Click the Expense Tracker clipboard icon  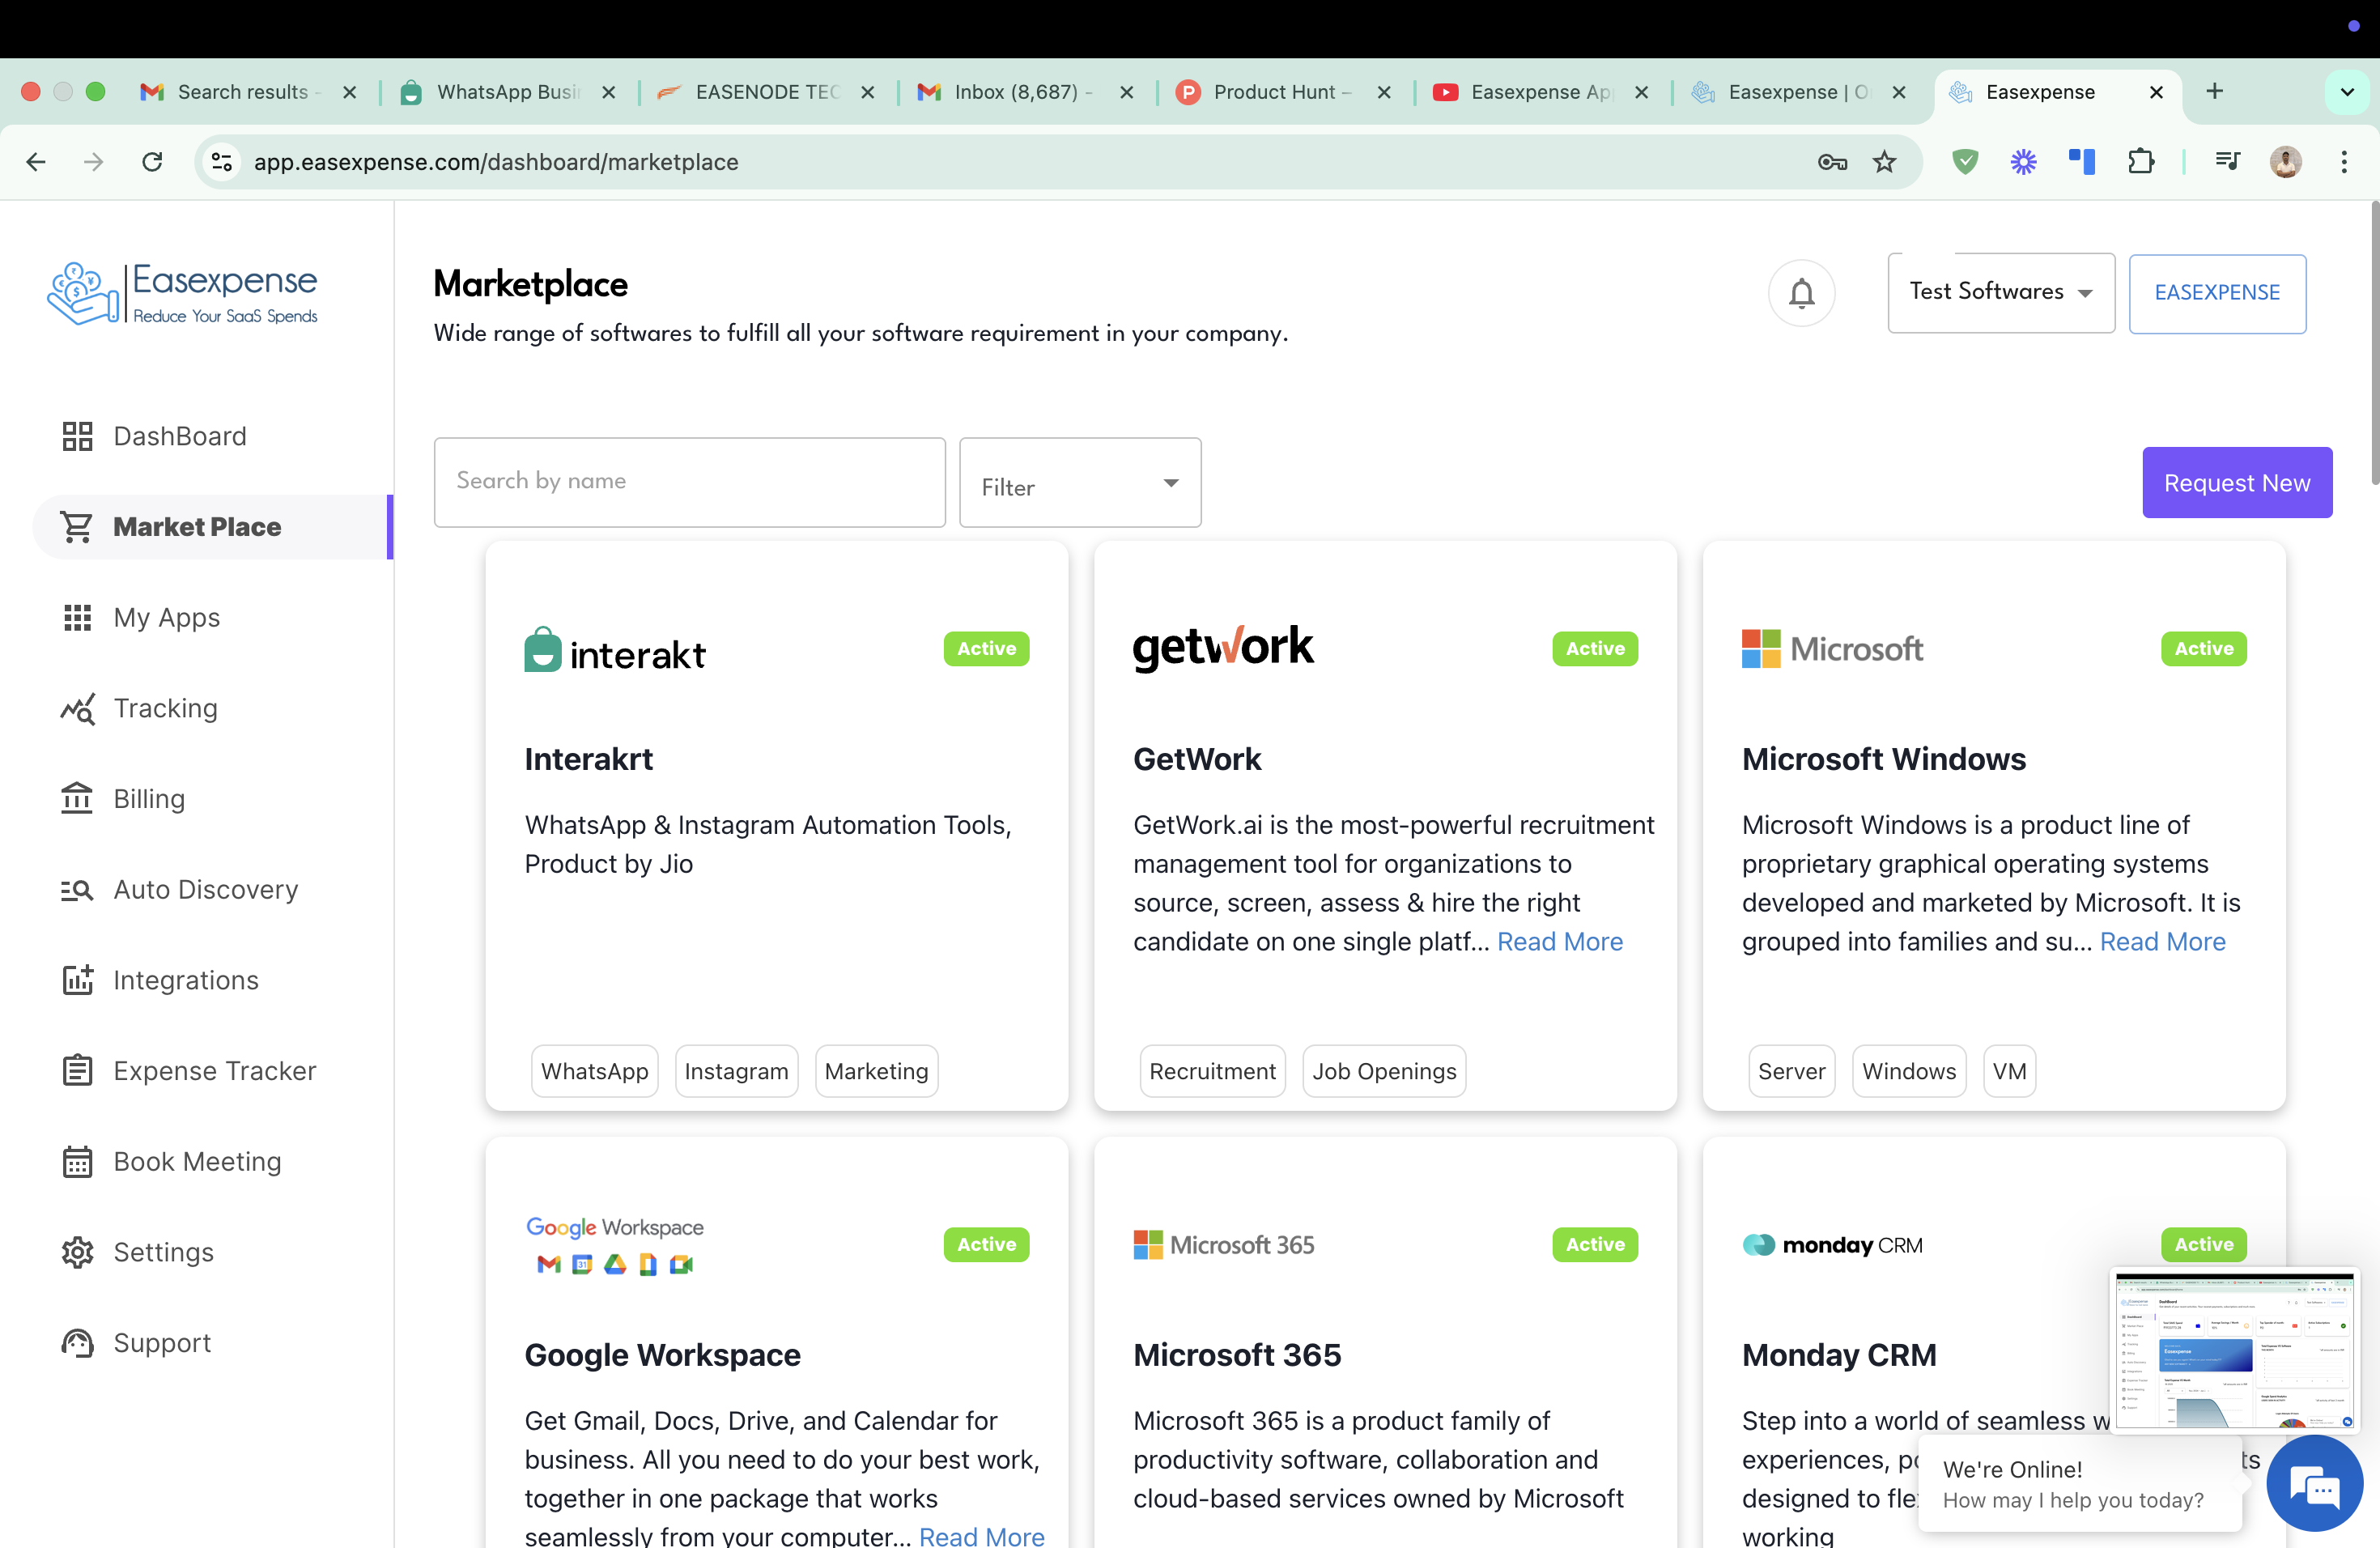coord(77,1070)
